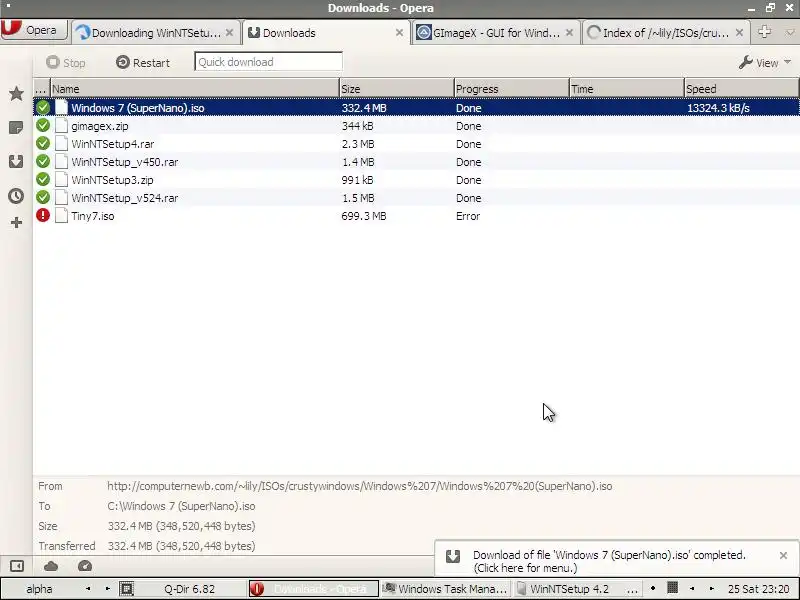800x600 pixels.
Task: Click the Restart download button
Action: coord(143,63)
